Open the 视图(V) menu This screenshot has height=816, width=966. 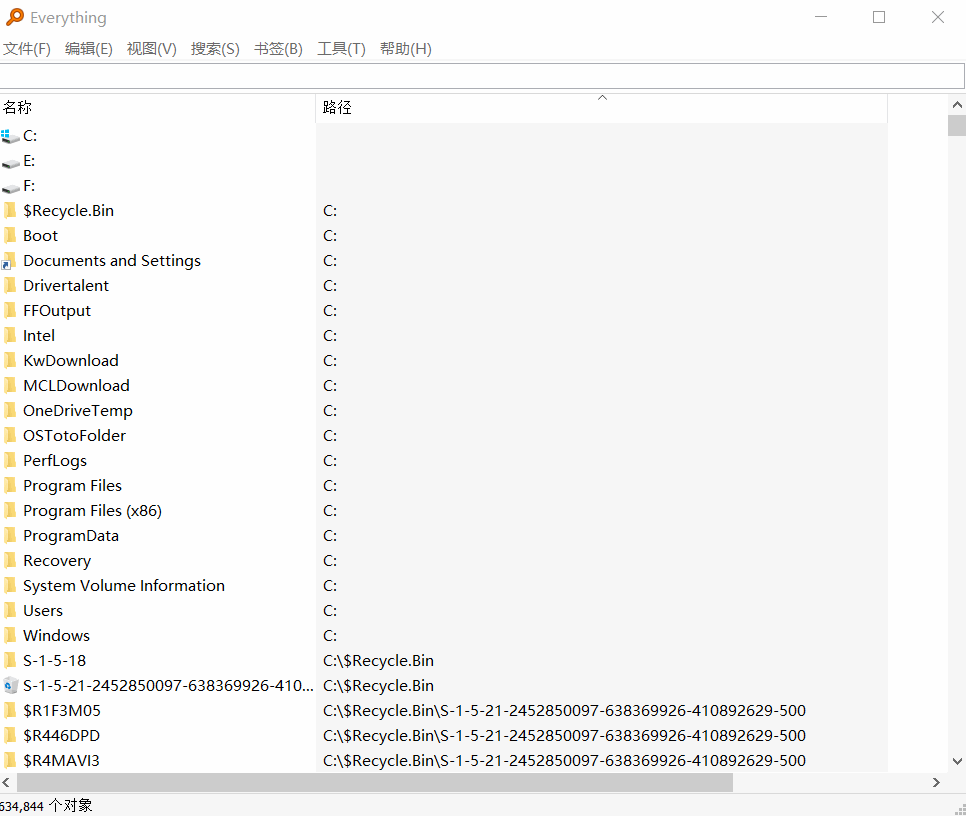click(x=152, y=49)
